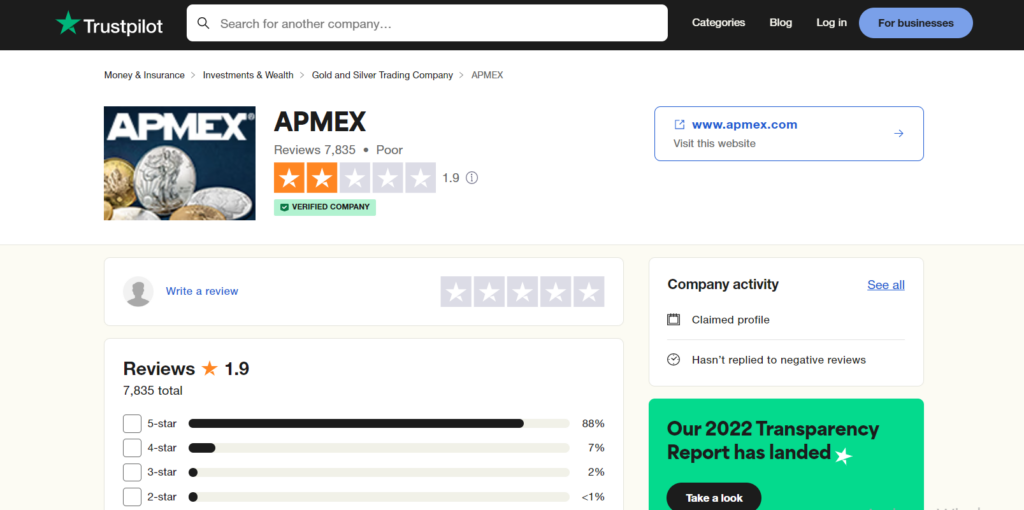Open Gold and Silver Trading Company breadcrumb
The height and width of the screenshot is (510, 1024).
coord(382,75)
